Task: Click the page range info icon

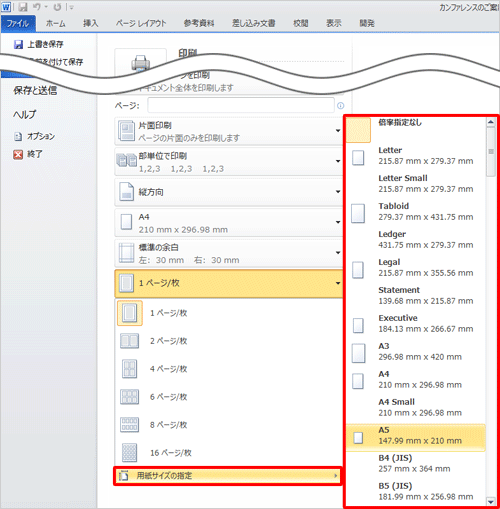Action: click(340, 106)
